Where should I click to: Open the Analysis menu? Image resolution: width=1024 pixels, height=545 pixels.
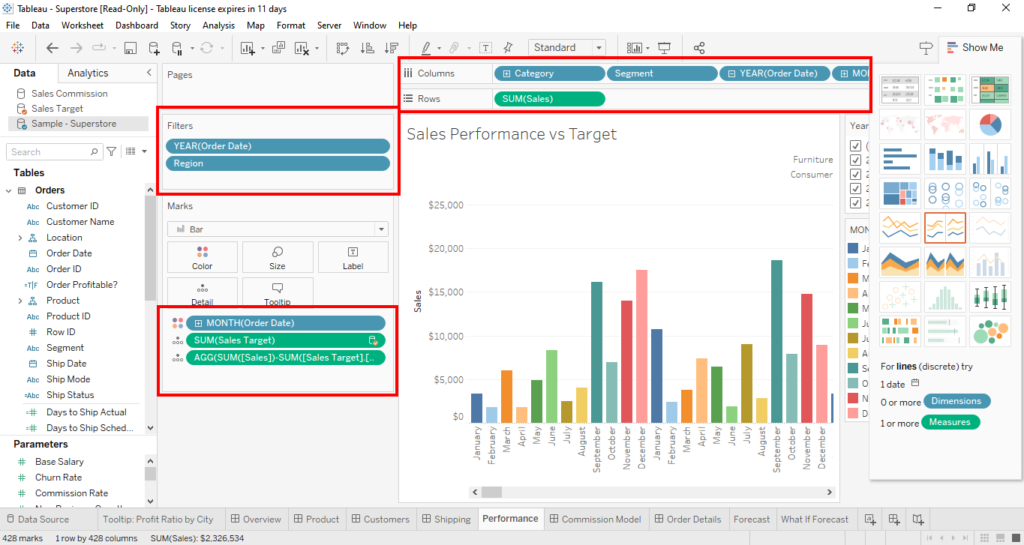[218, 25]
